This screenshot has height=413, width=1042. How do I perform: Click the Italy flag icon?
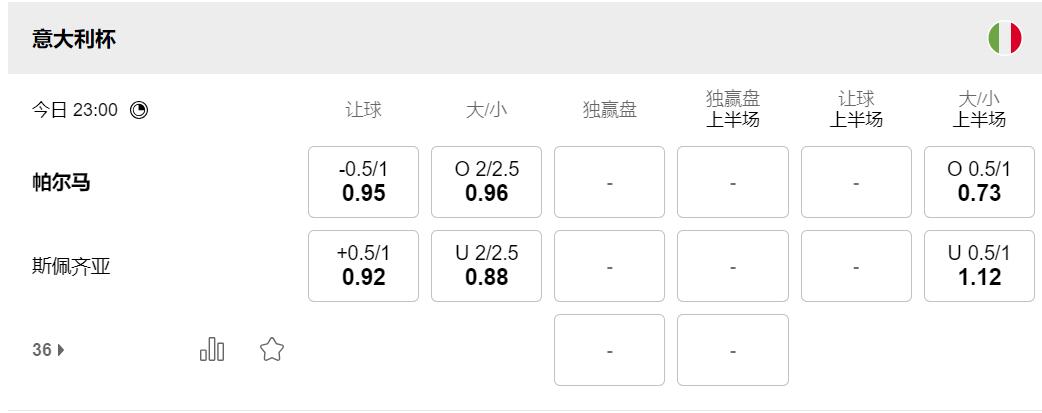coord(1004,39)
